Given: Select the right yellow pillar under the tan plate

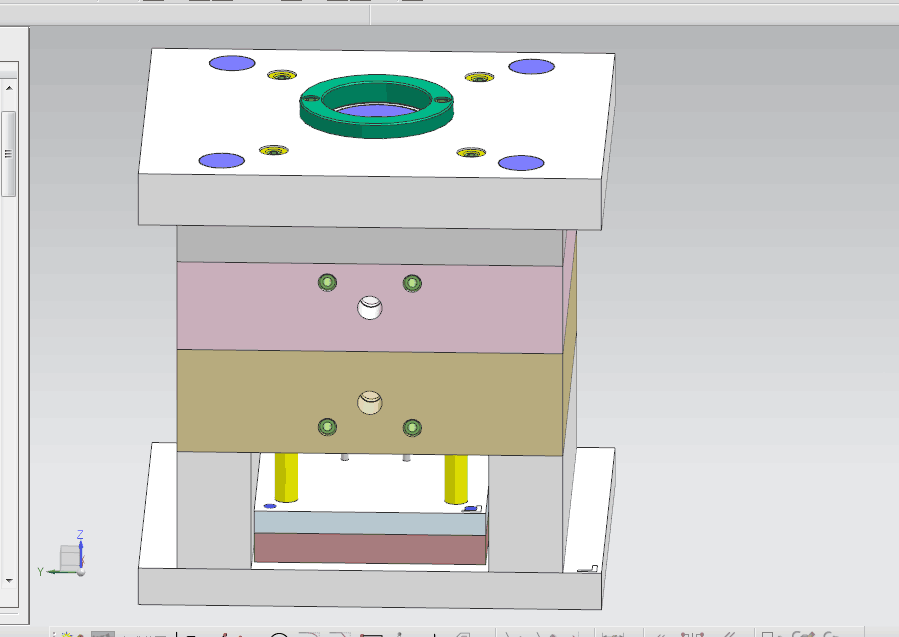Looking at the screenshot, I should (456, 479).
